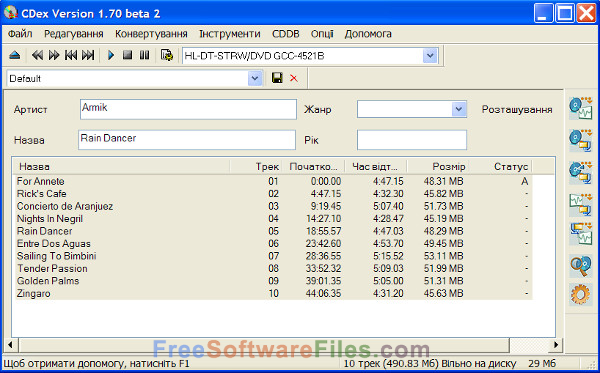The image size is (600, 373).
Task: Open the CDDB menu
Action: tap(285, 34)
